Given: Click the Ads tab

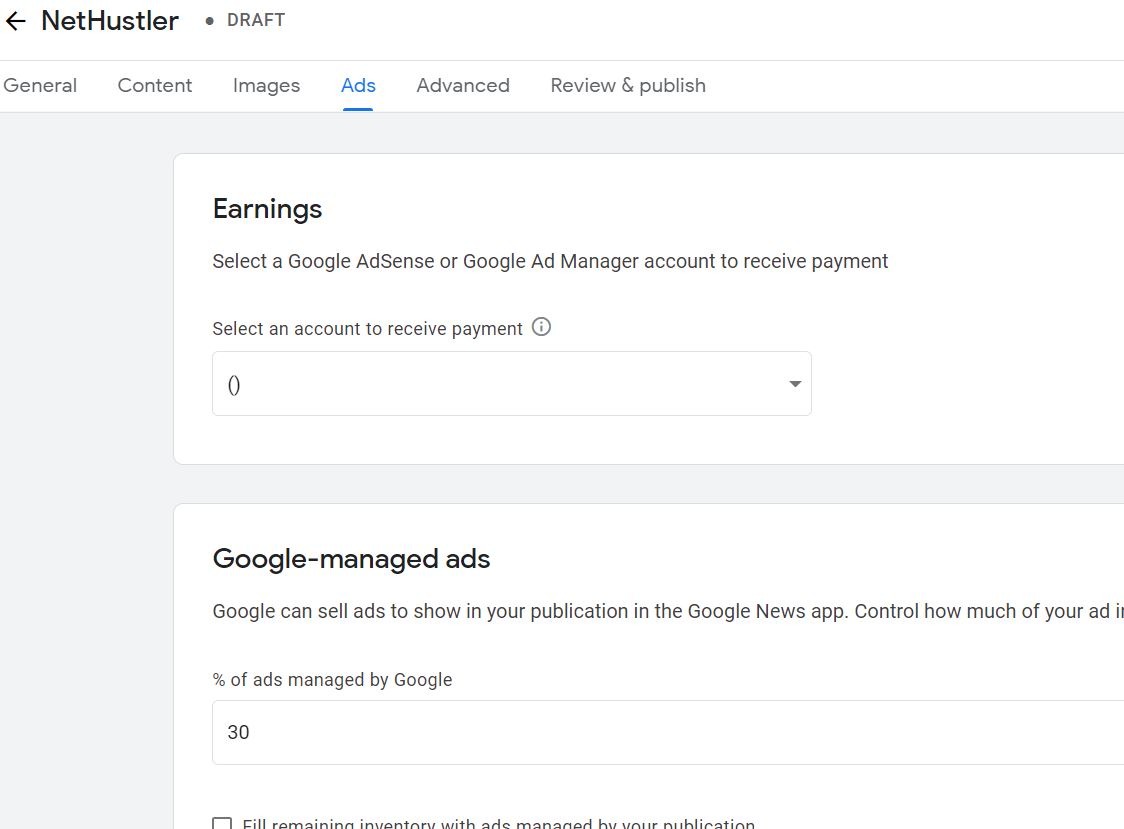Looking at the screenshot, I should [x=358, y=85].
